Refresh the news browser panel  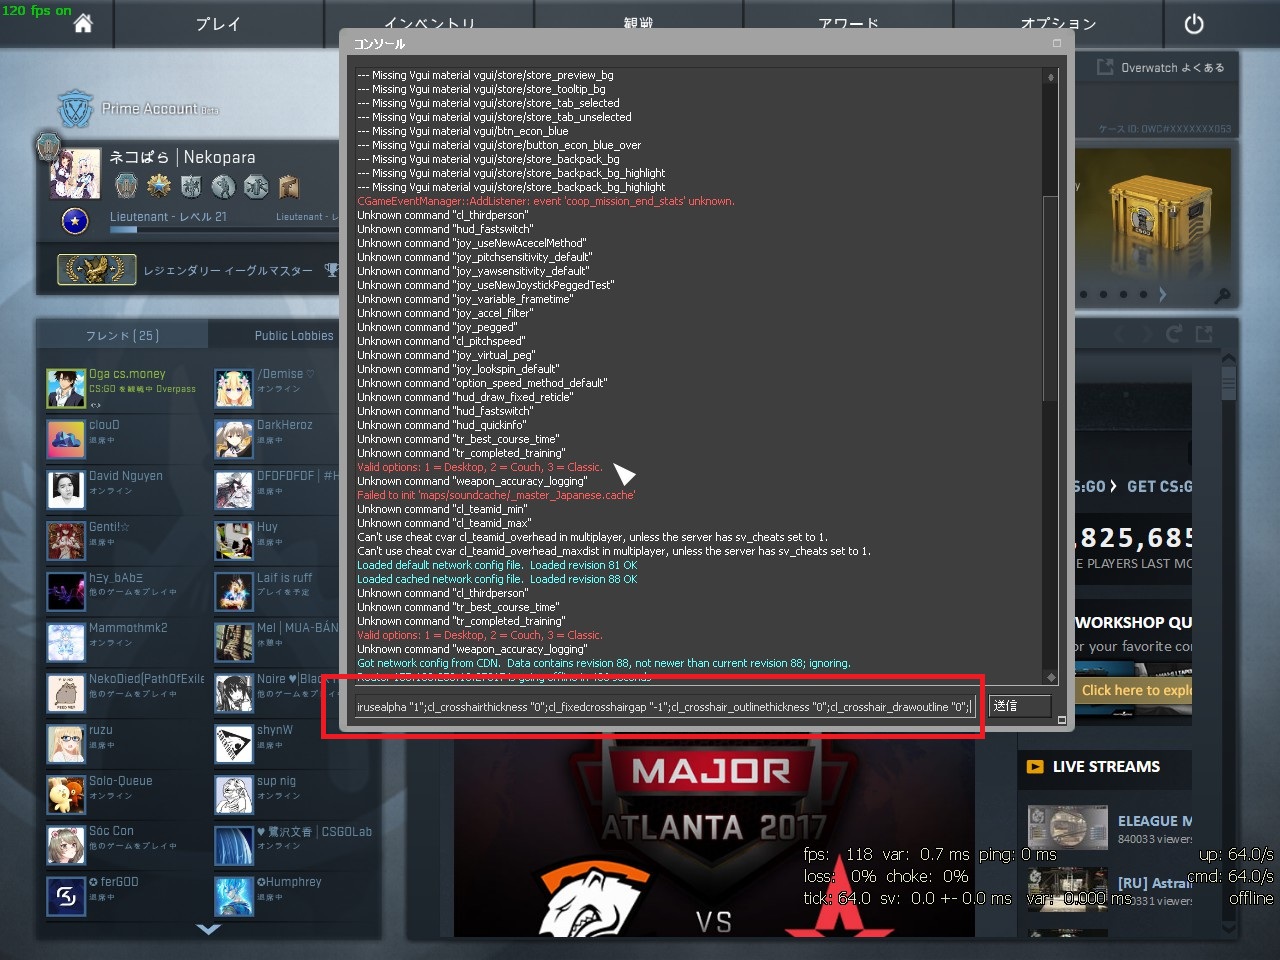pos(1174,334)
